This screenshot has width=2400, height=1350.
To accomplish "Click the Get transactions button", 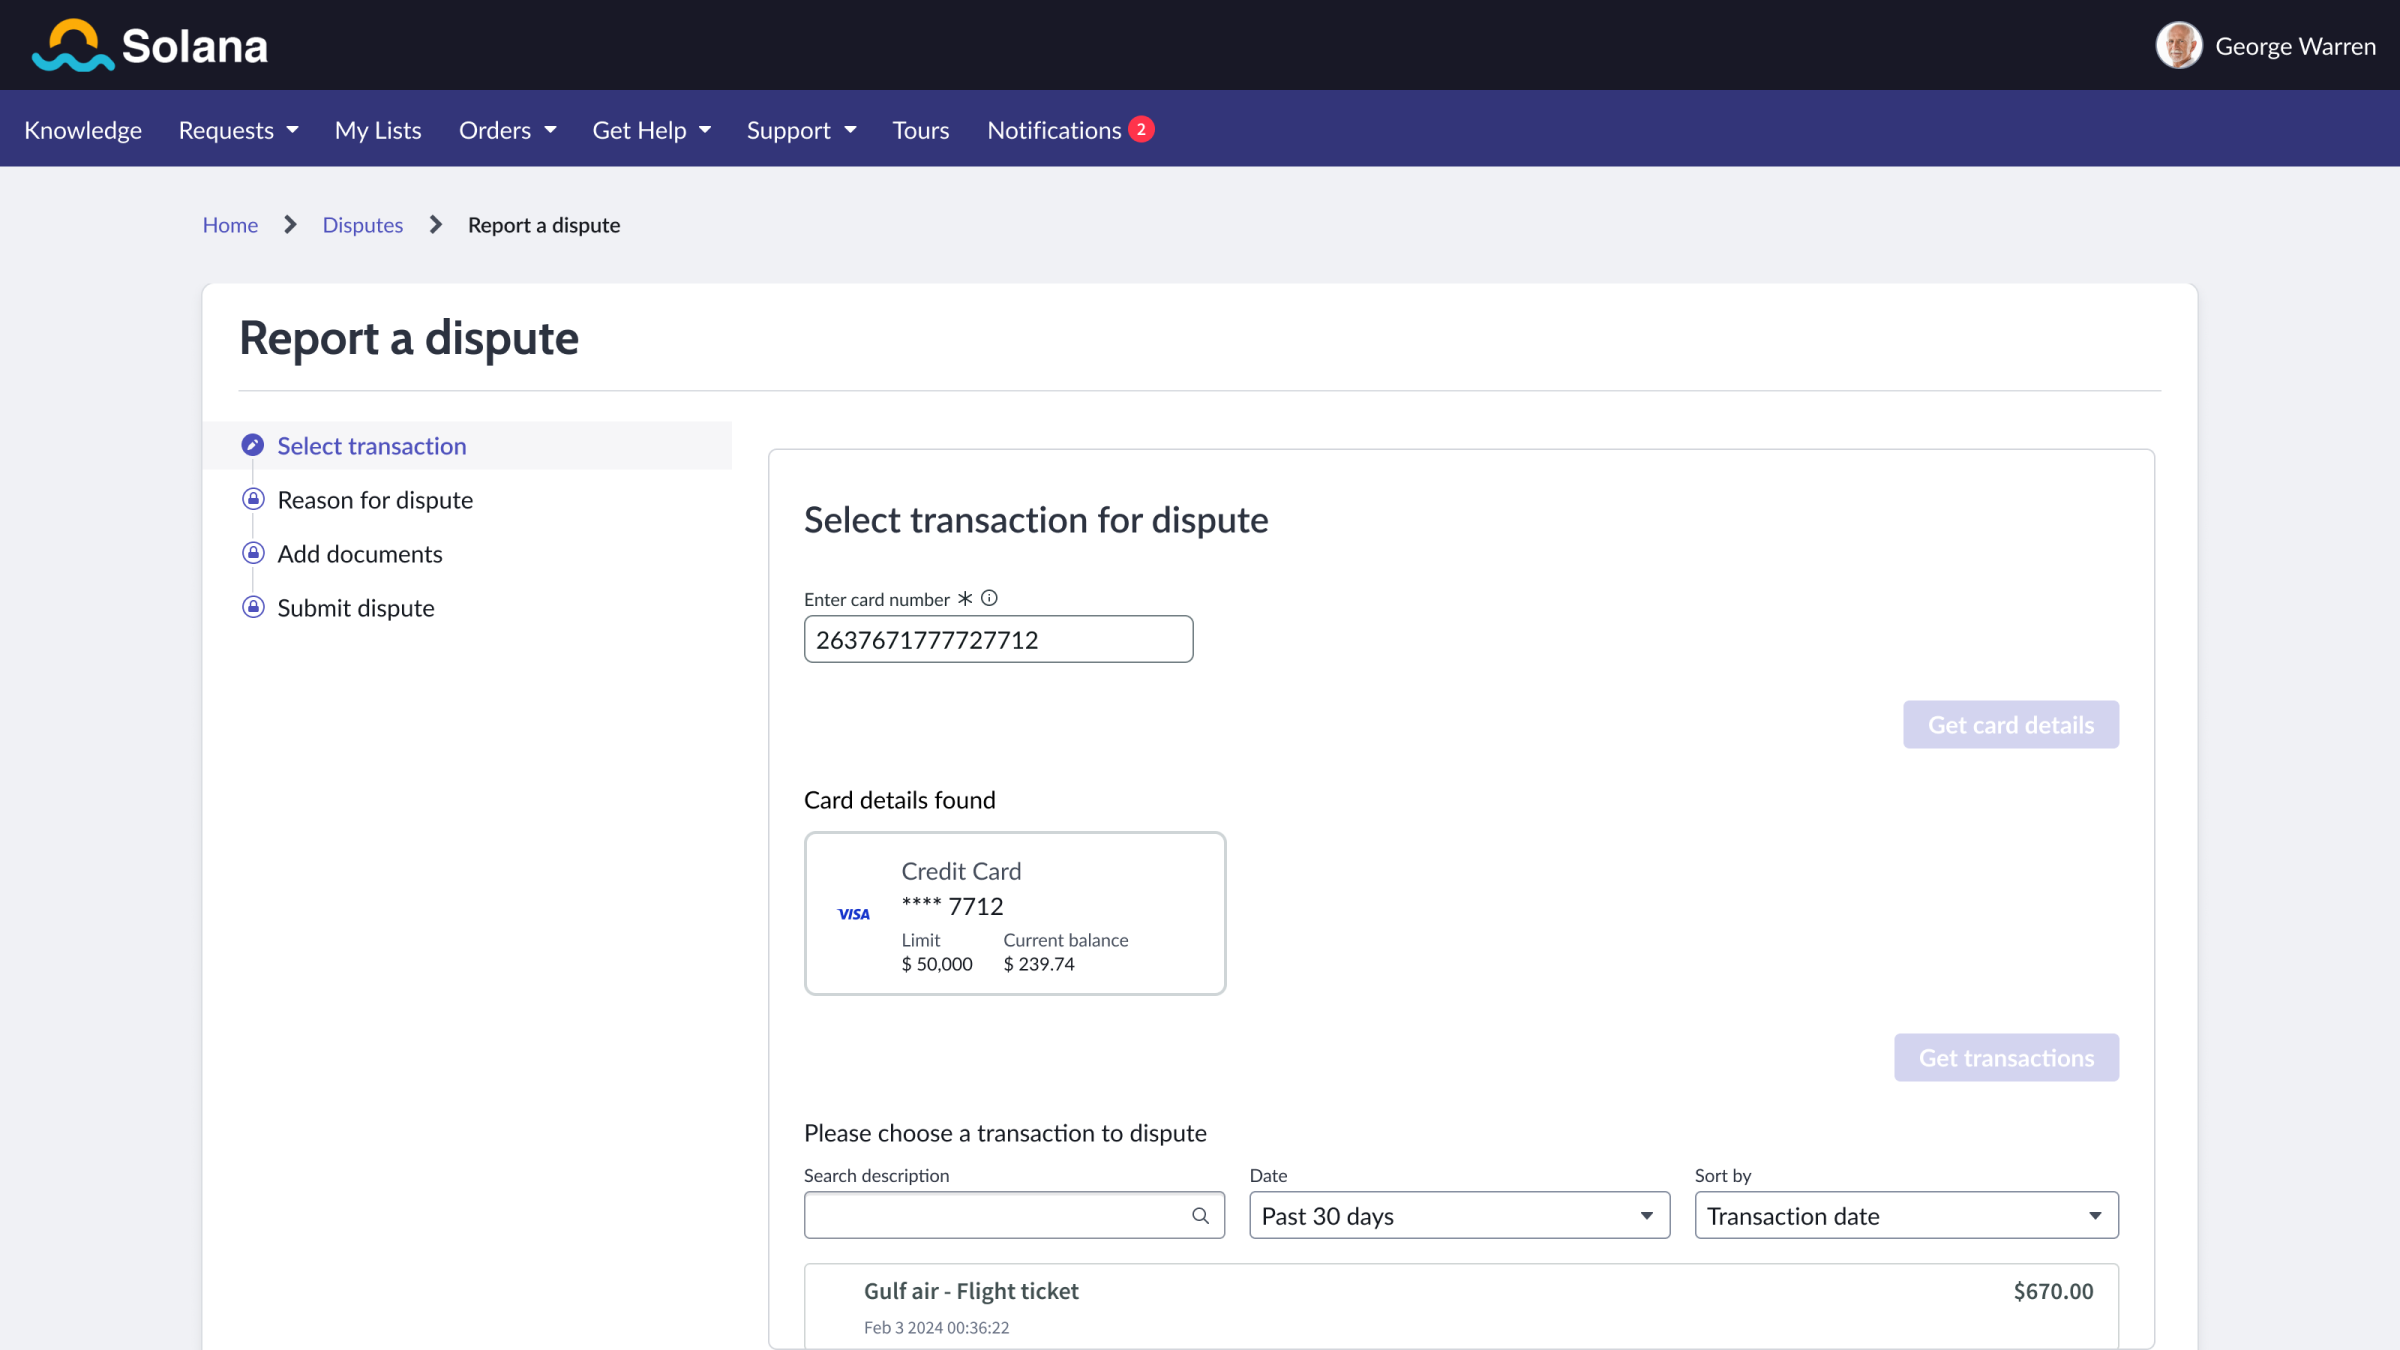I will (x=2006, y=1057).
